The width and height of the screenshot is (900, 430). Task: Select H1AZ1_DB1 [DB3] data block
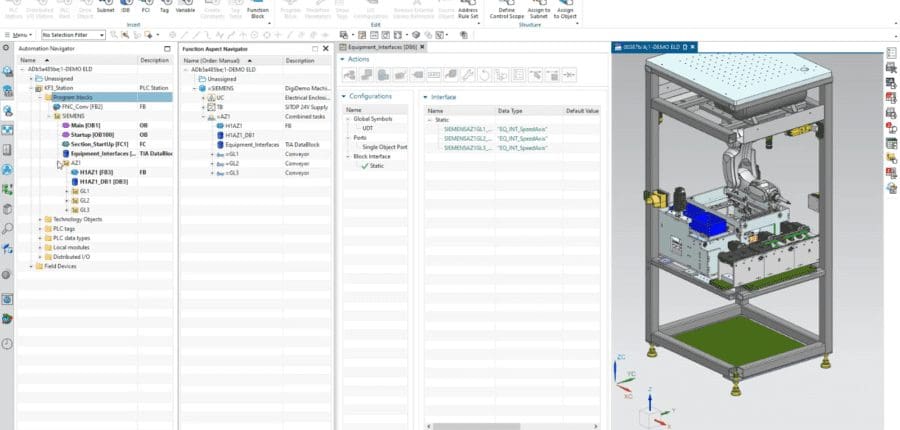tap(103, 181)
